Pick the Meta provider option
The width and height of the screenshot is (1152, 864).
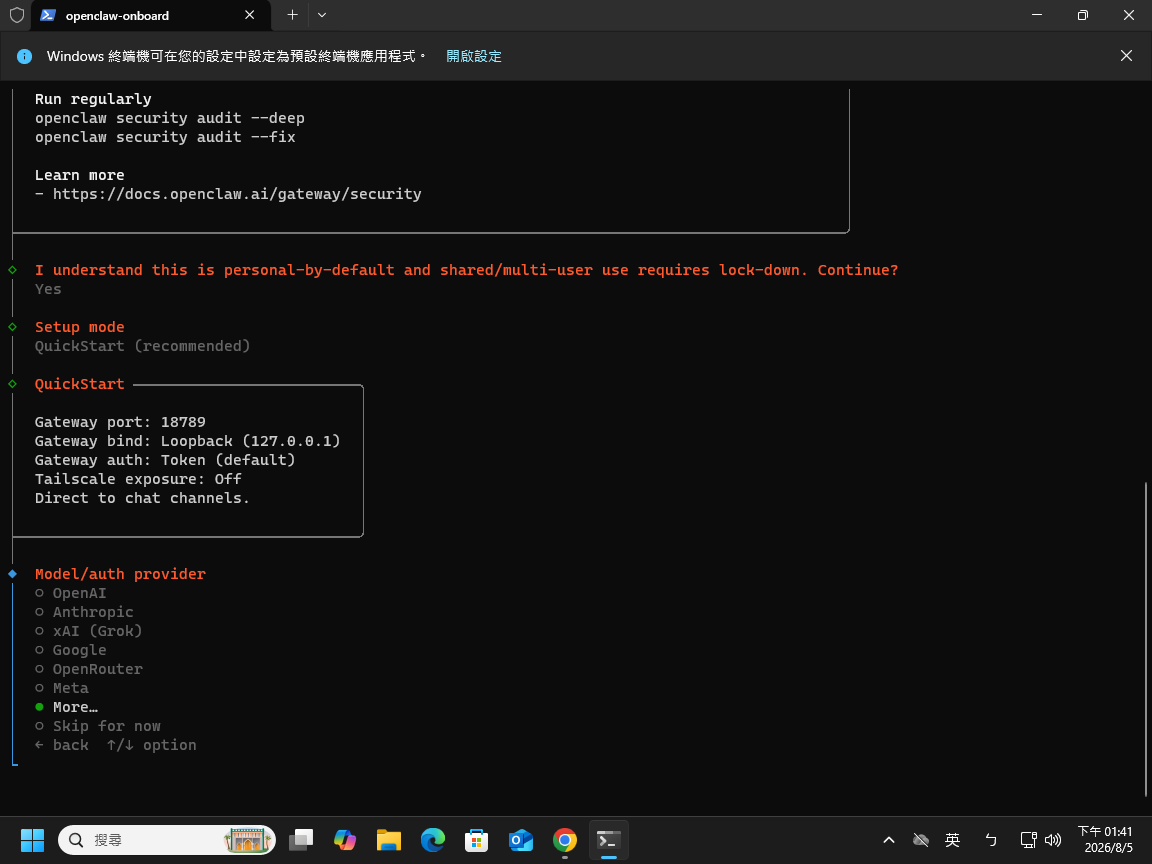pyautogui.click(x=62, y=688)
